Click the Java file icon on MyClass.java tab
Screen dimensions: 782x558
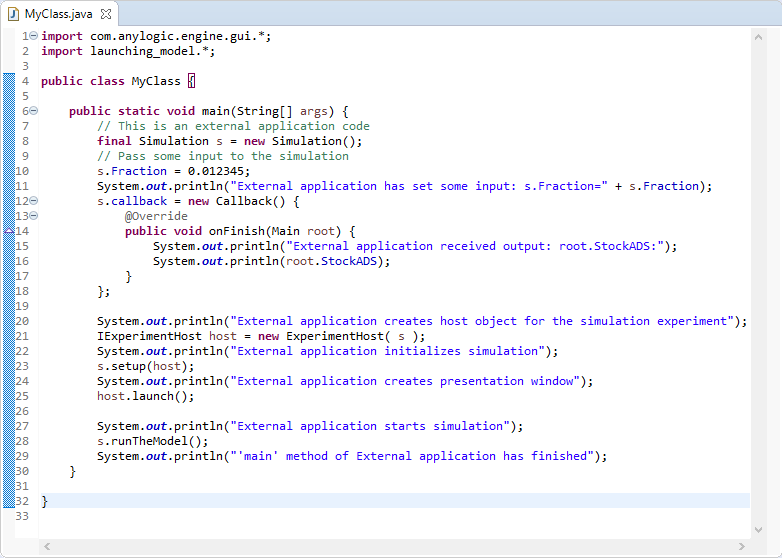coord(14,14)
